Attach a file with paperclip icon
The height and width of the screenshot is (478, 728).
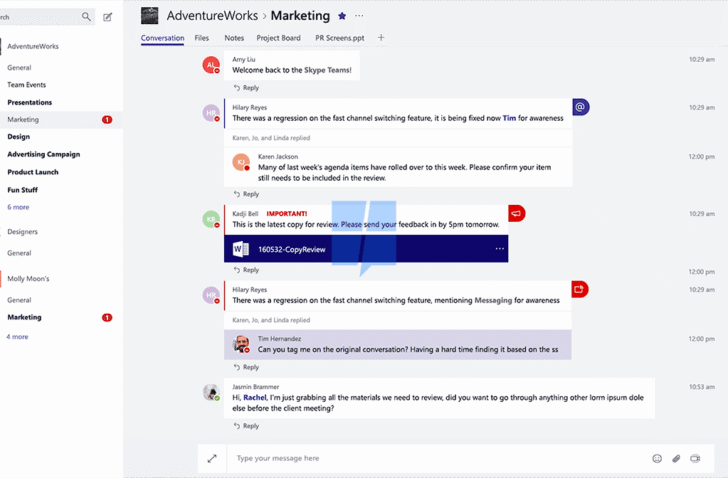[676, 459]
